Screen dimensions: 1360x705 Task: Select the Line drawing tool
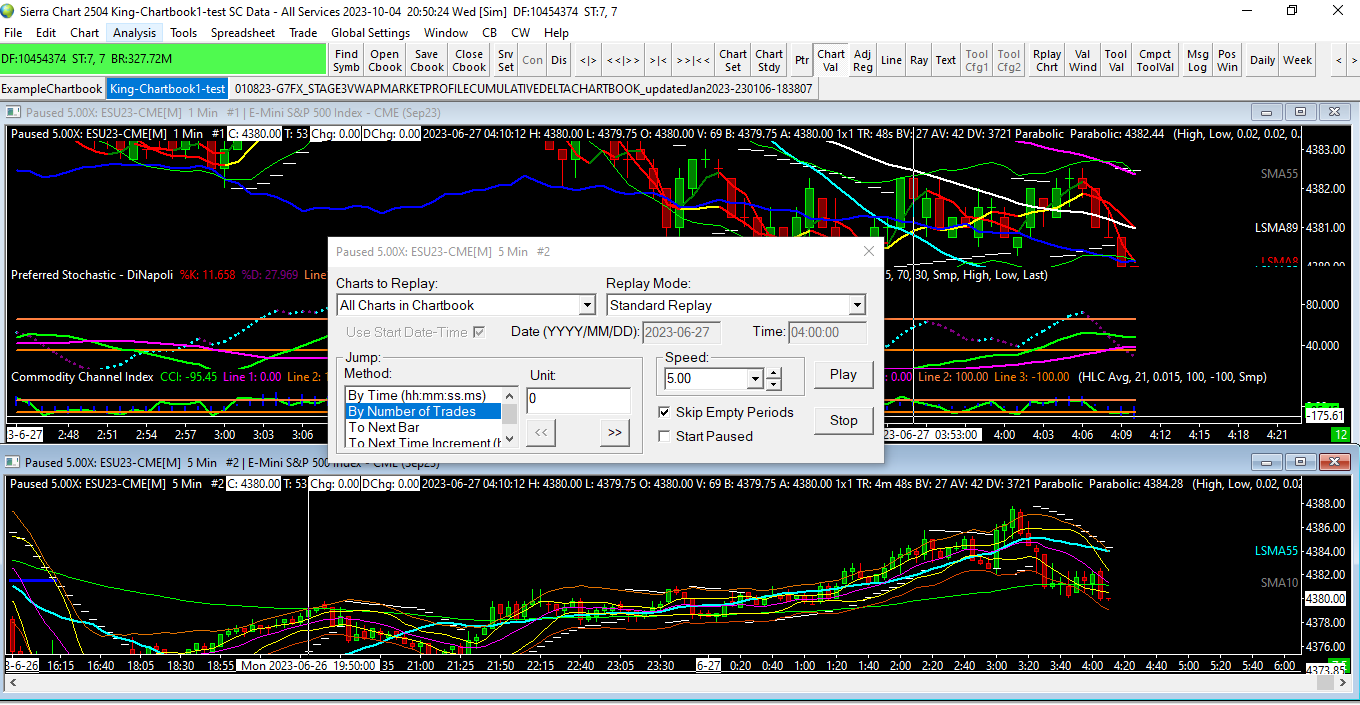click(891, 60)
